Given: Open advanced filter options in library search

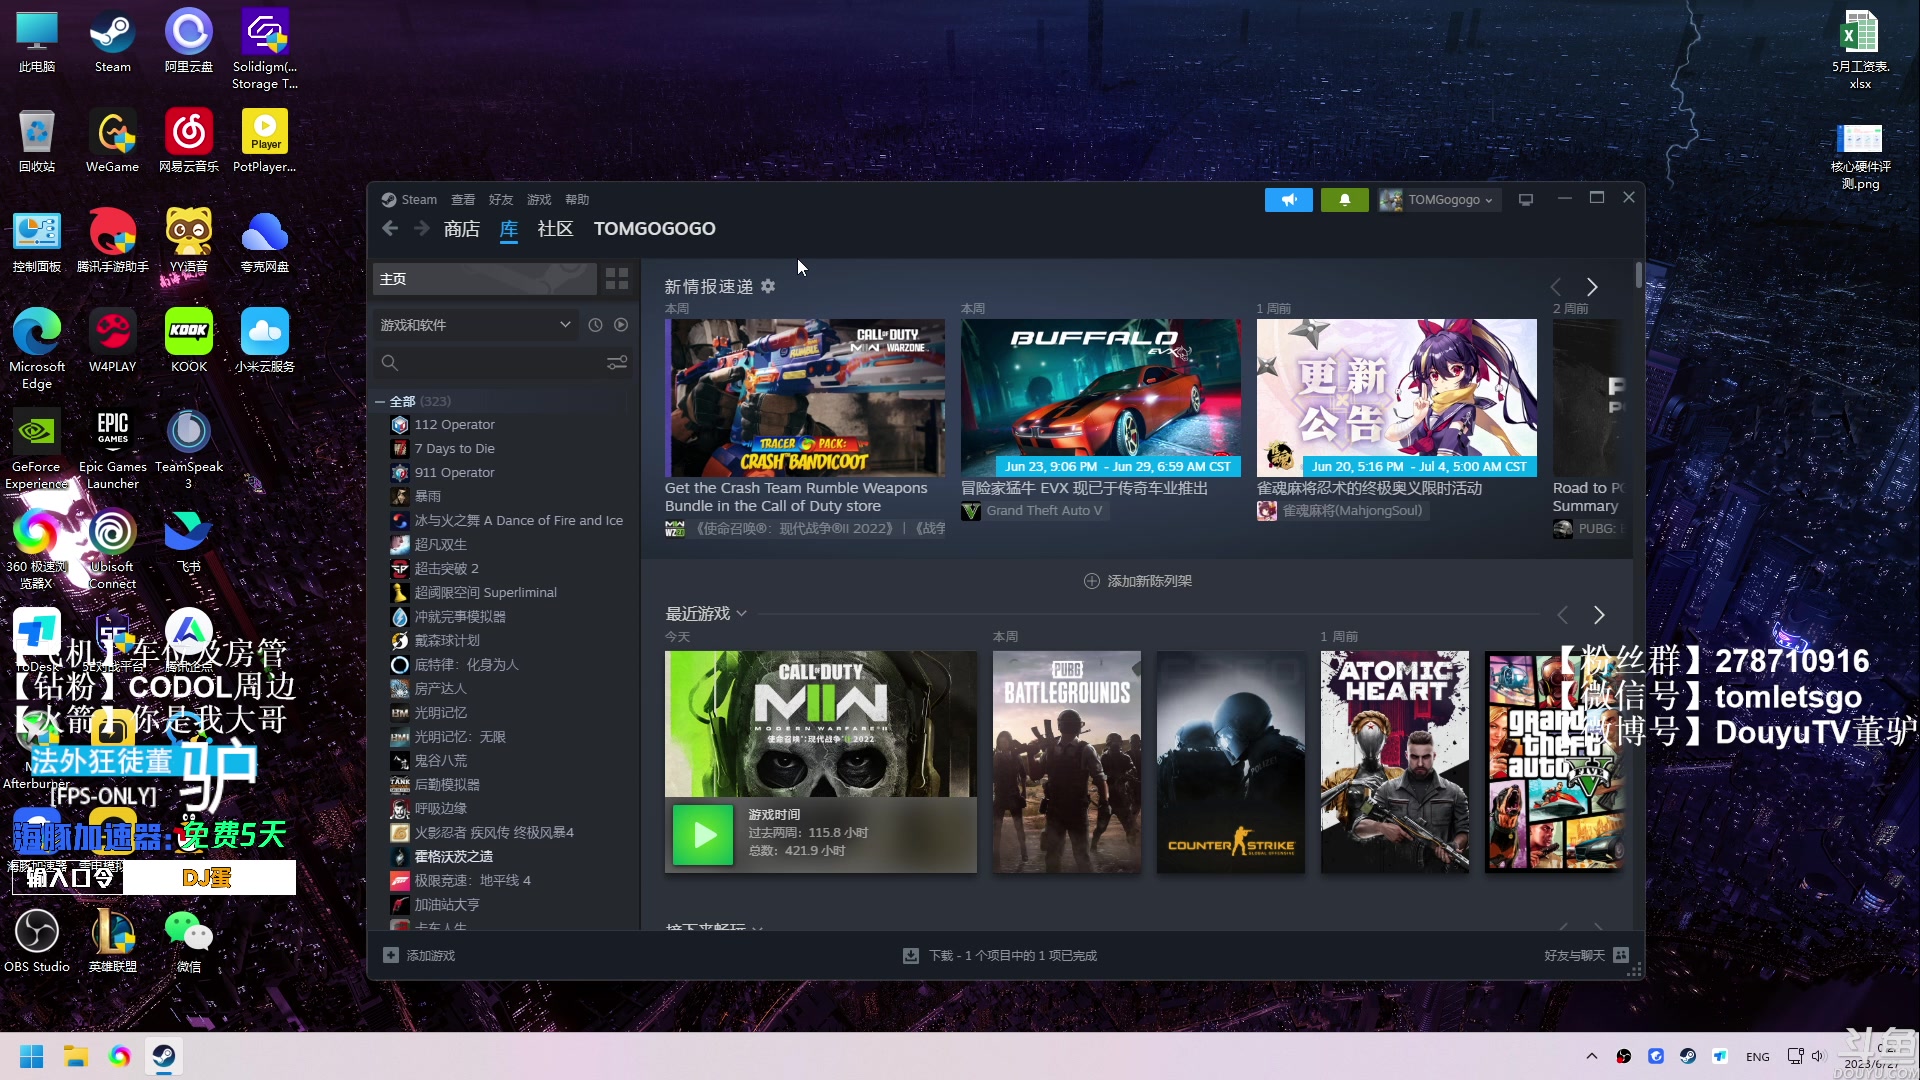Looking at the screenshot, I should click(617, 362).
